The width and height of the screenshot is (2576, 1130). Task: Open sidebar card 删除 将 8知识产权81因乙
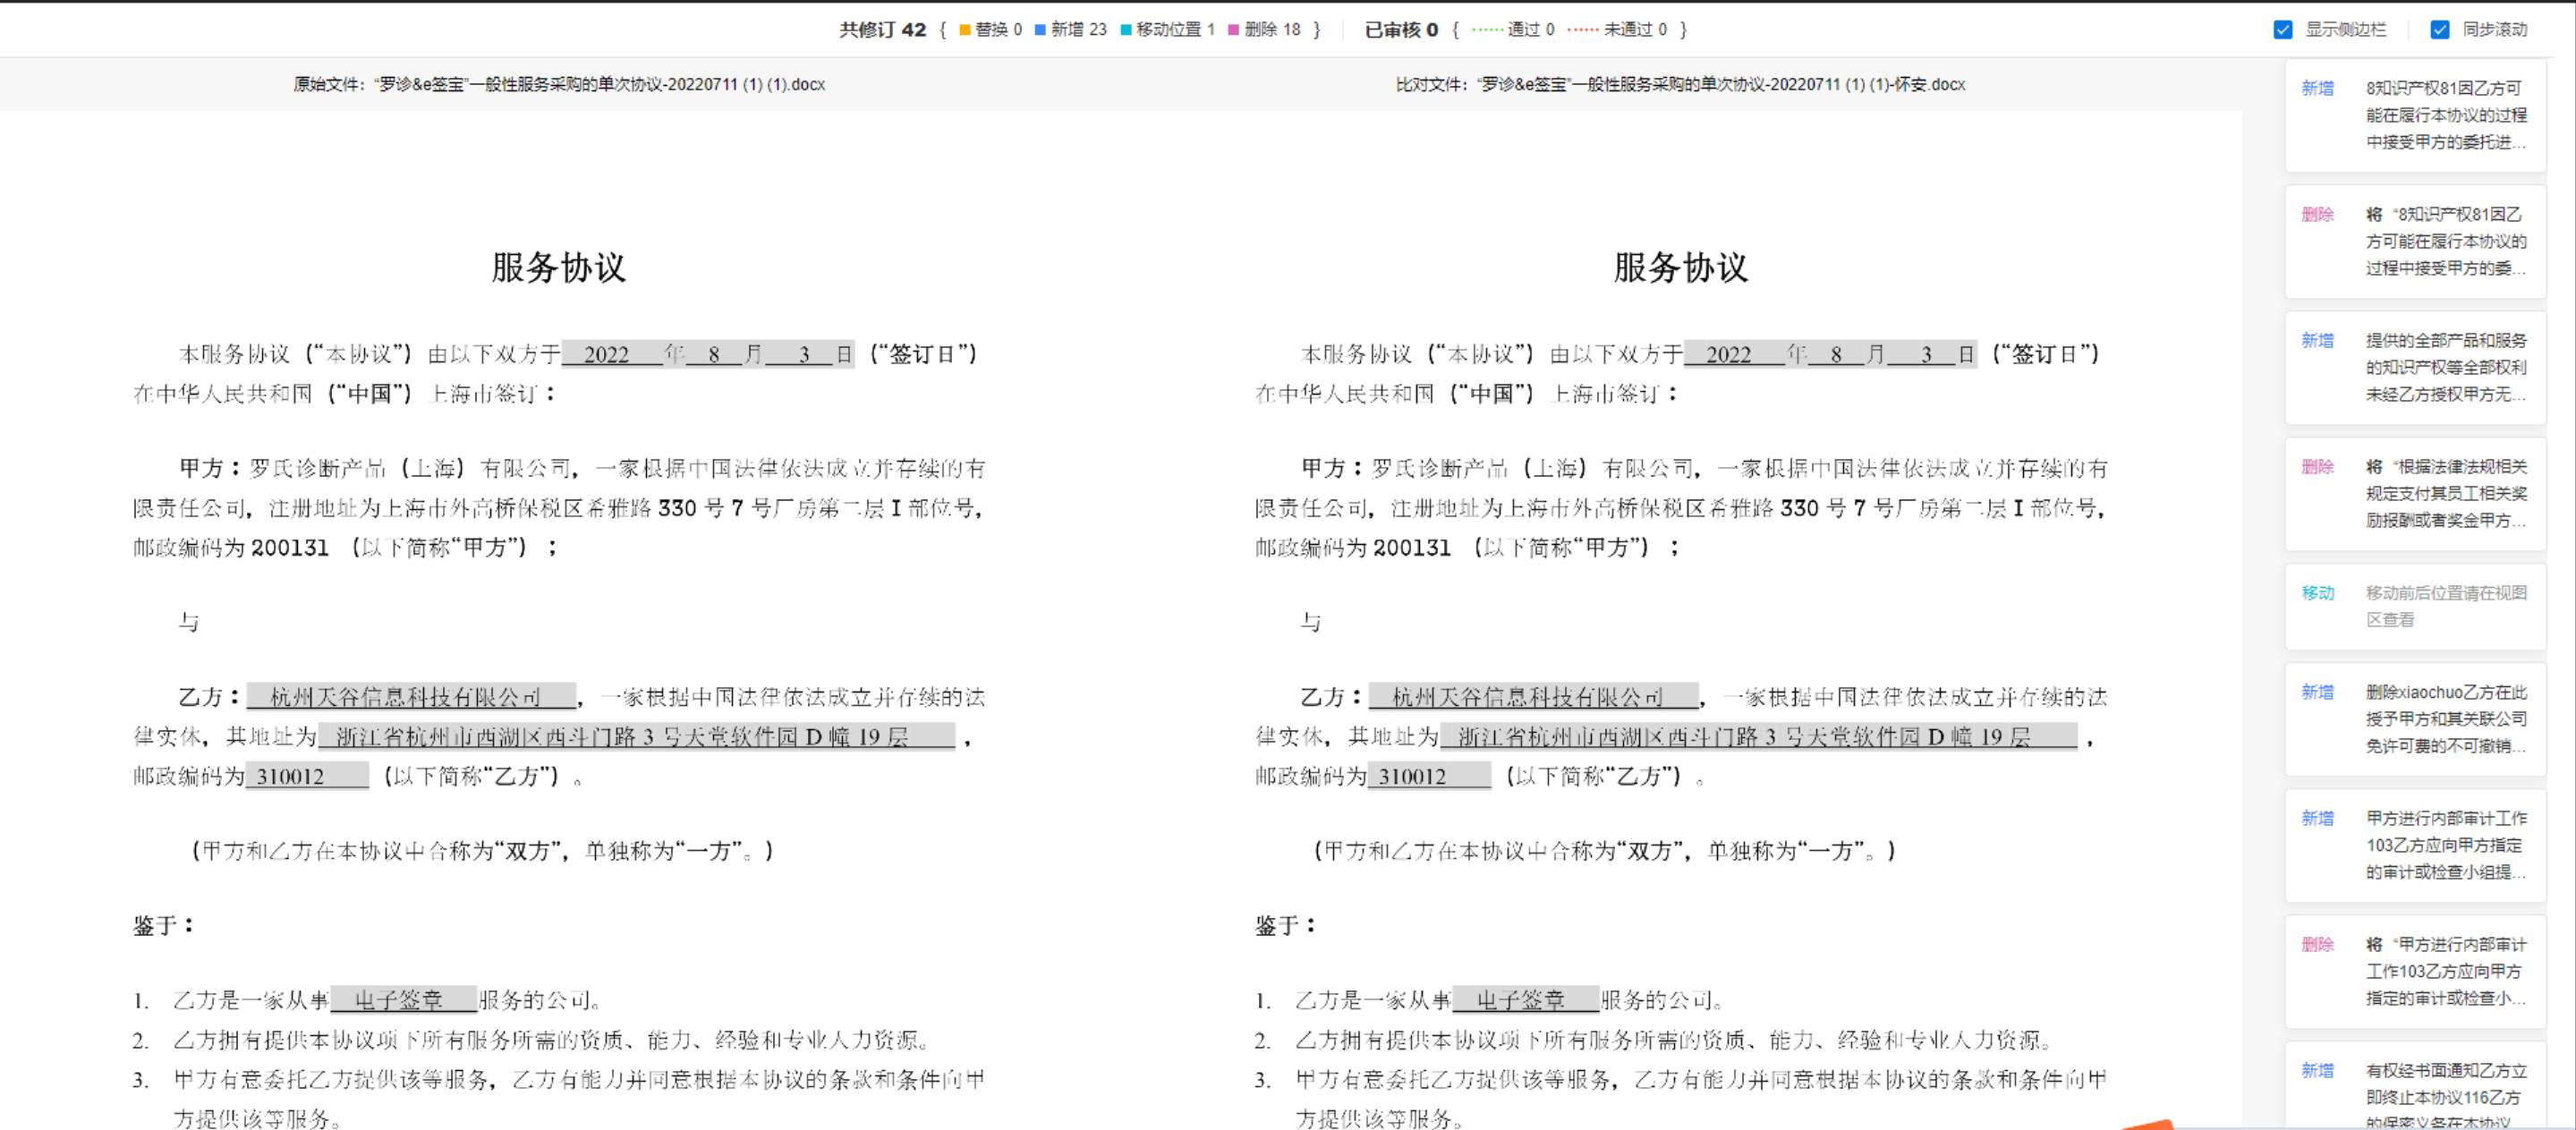pyautogui.click(x=2415, y=241)
